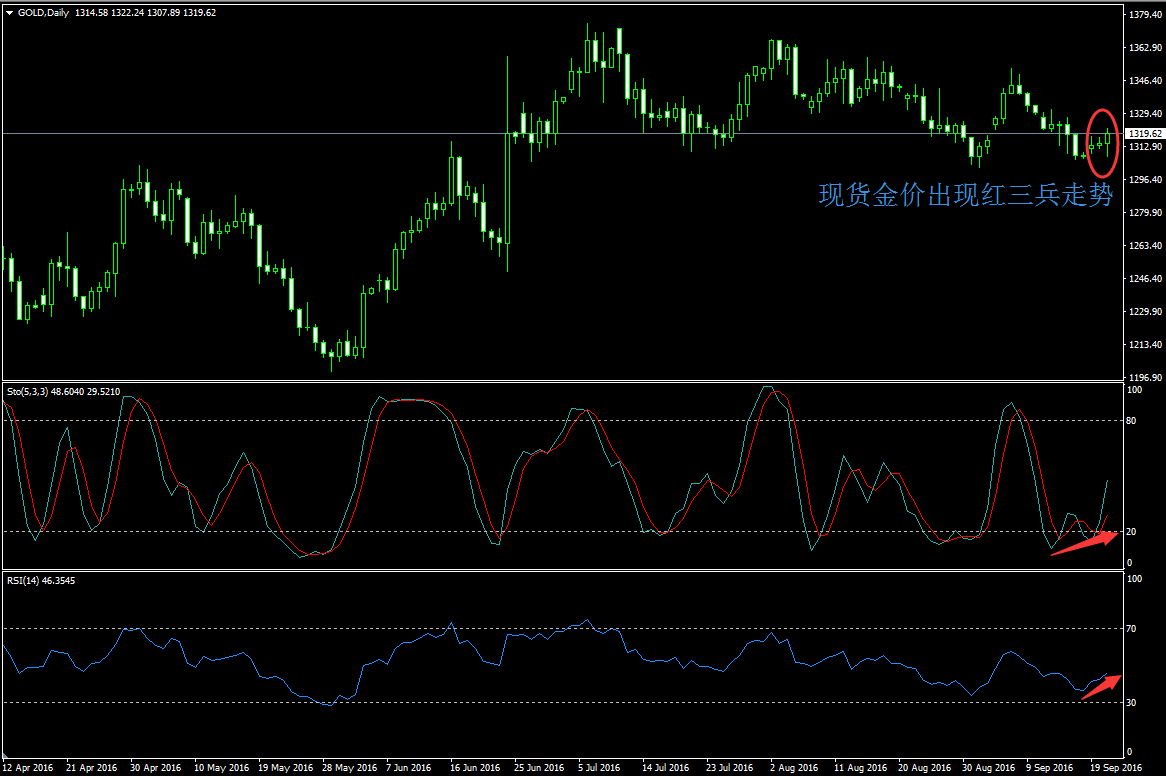Viewport: 1166px width, 776px height.
Task: Click the 12 Apr 2016 date label
Action: tap(29, 768)
